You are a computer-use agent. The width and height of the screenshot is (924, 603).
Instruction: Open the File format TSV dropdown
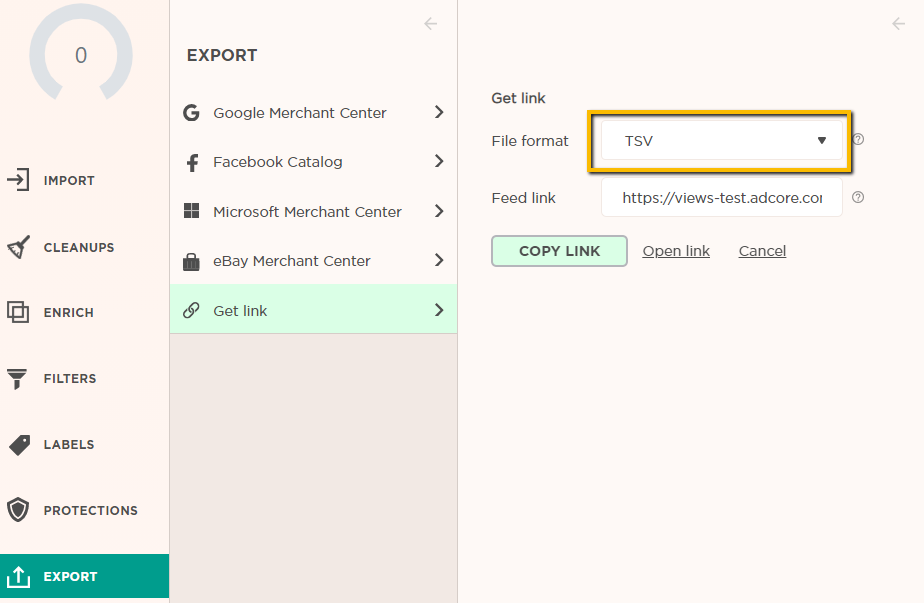pyautogui.click(x=720, y=141)
